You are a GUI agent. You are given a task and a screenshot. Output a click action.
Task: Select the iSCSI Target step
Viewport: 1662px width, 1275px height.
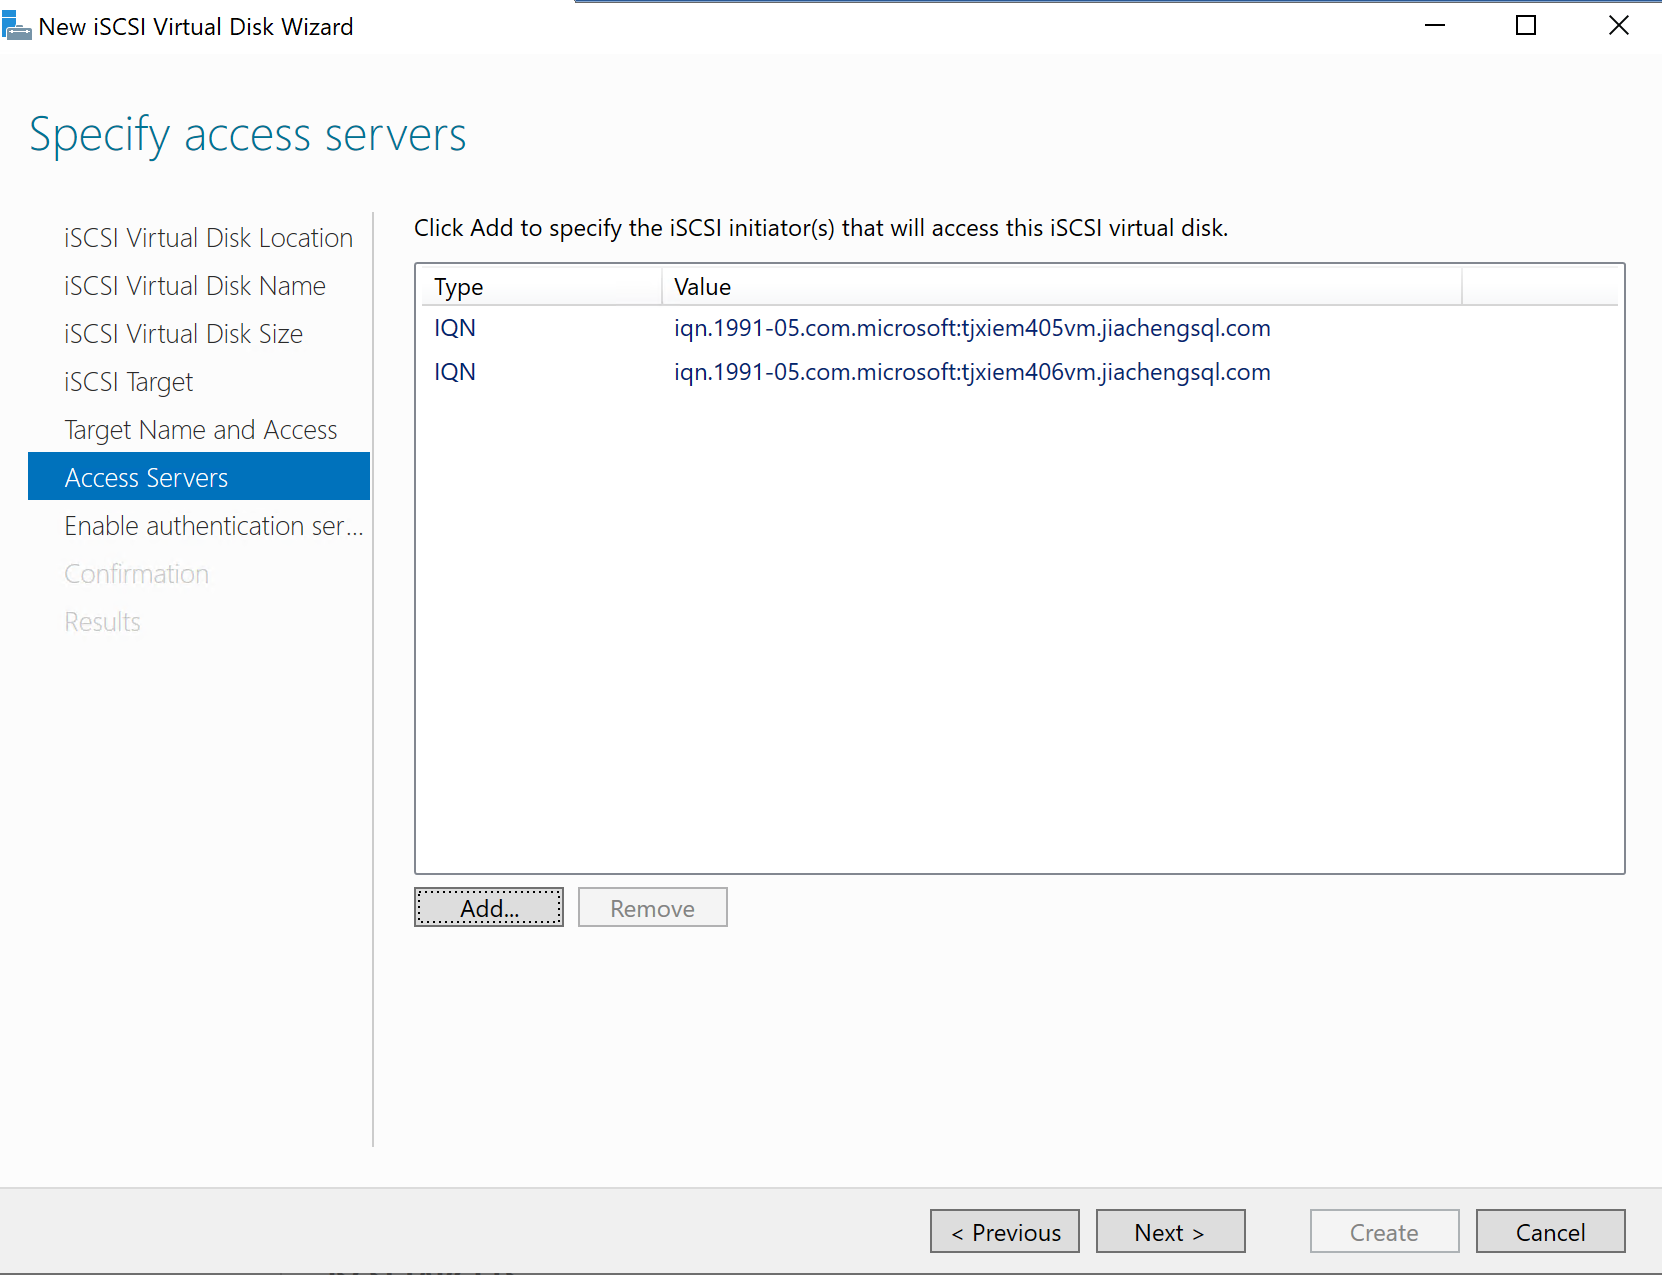(x=129, y=382)
